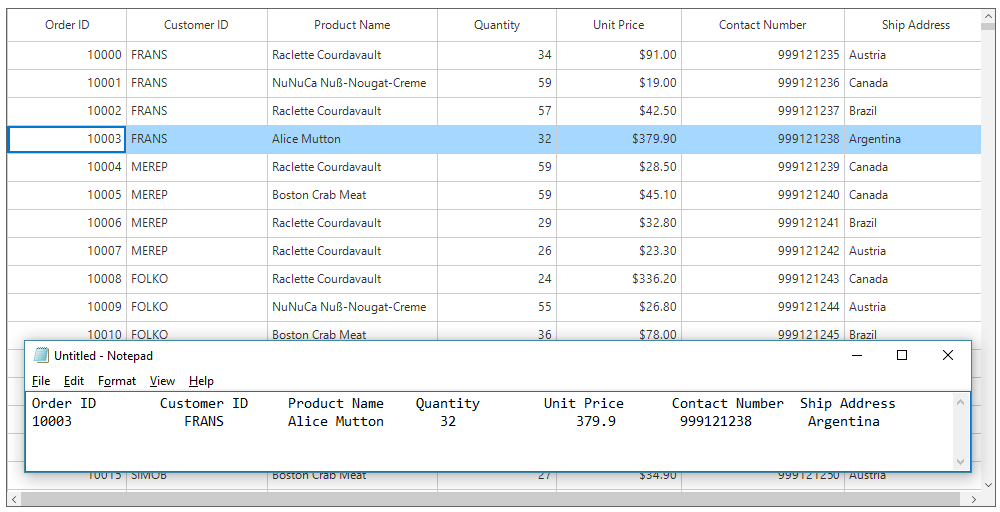This screenshot has height=512, width=1000.
Task: Select the Order ID cell 10006
Action: coord(67,223)
